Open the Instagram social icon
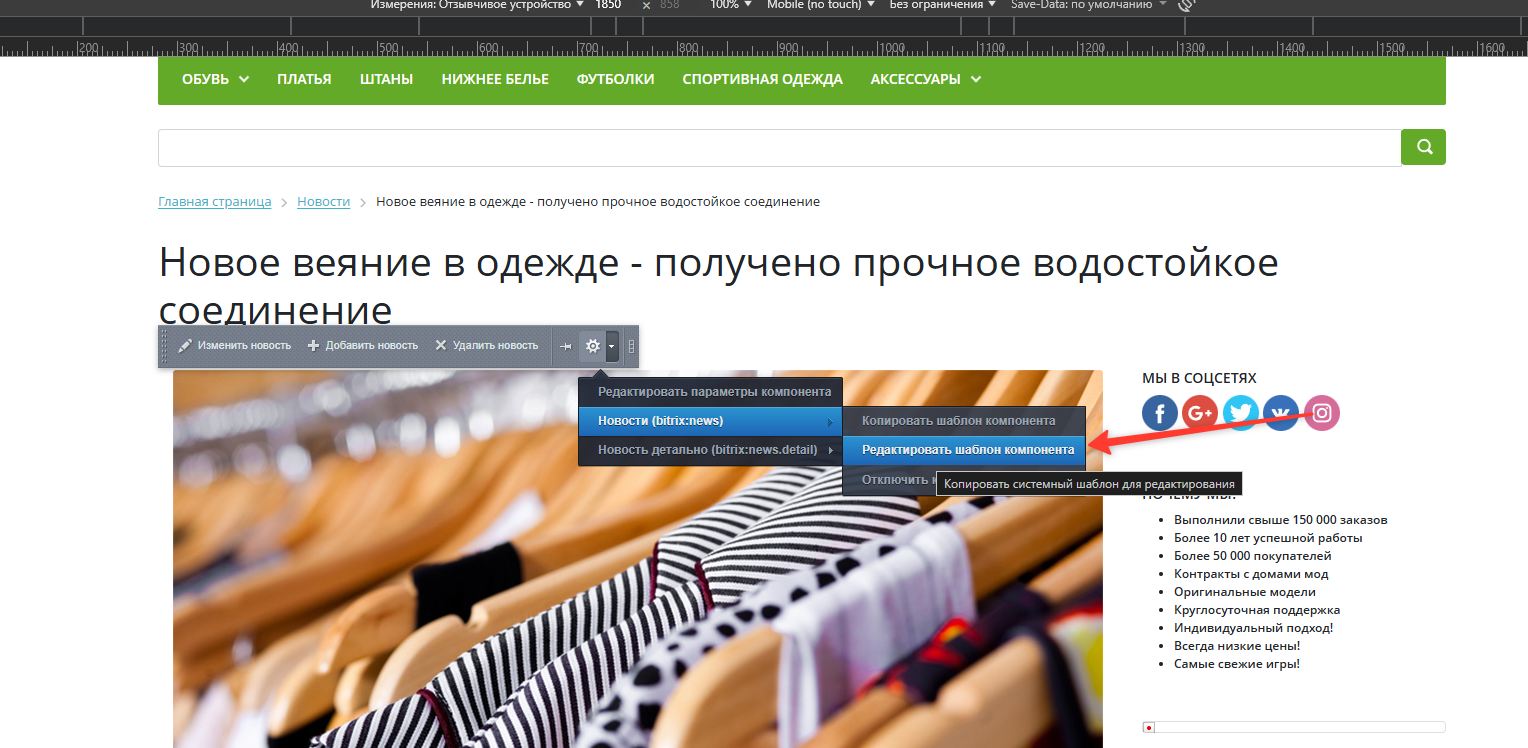Screen dimensions: 1528x748 [1322, 413]
